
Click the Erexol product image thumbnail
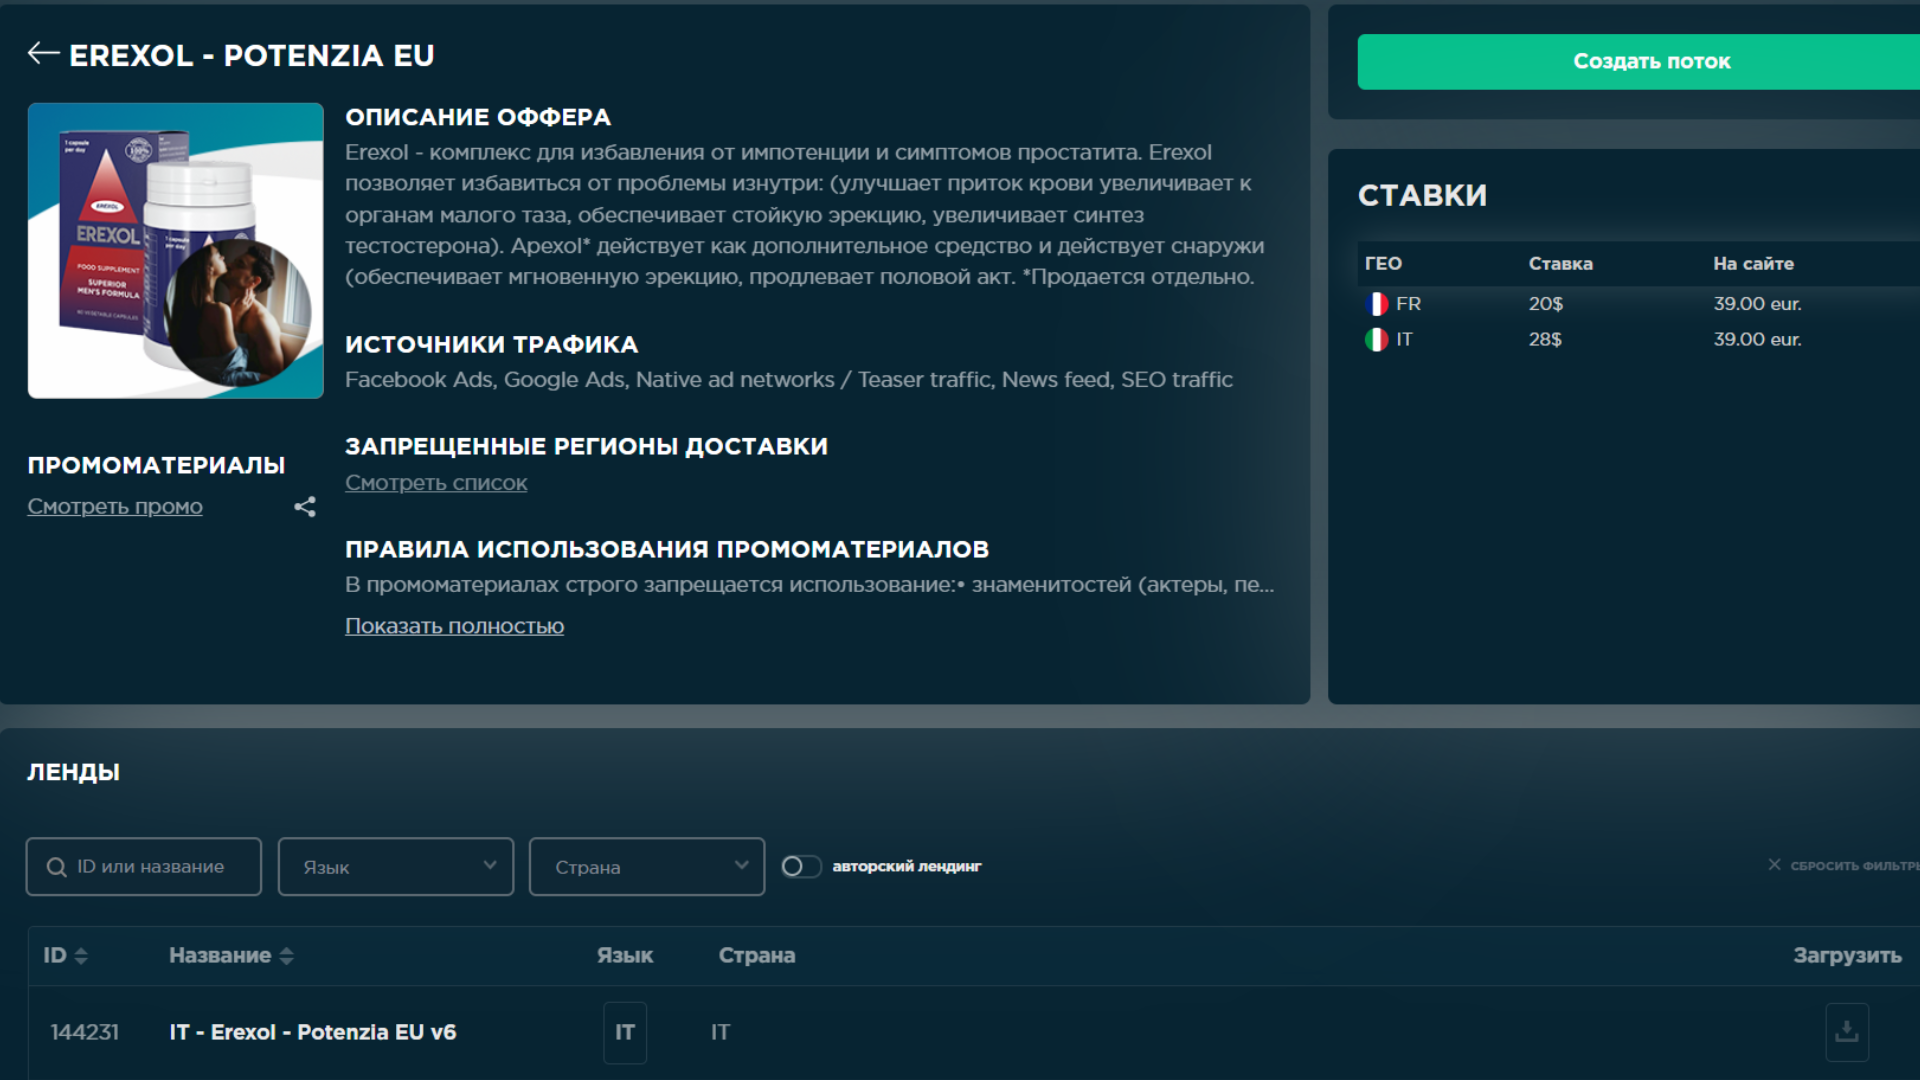click(x=176, y=251)
